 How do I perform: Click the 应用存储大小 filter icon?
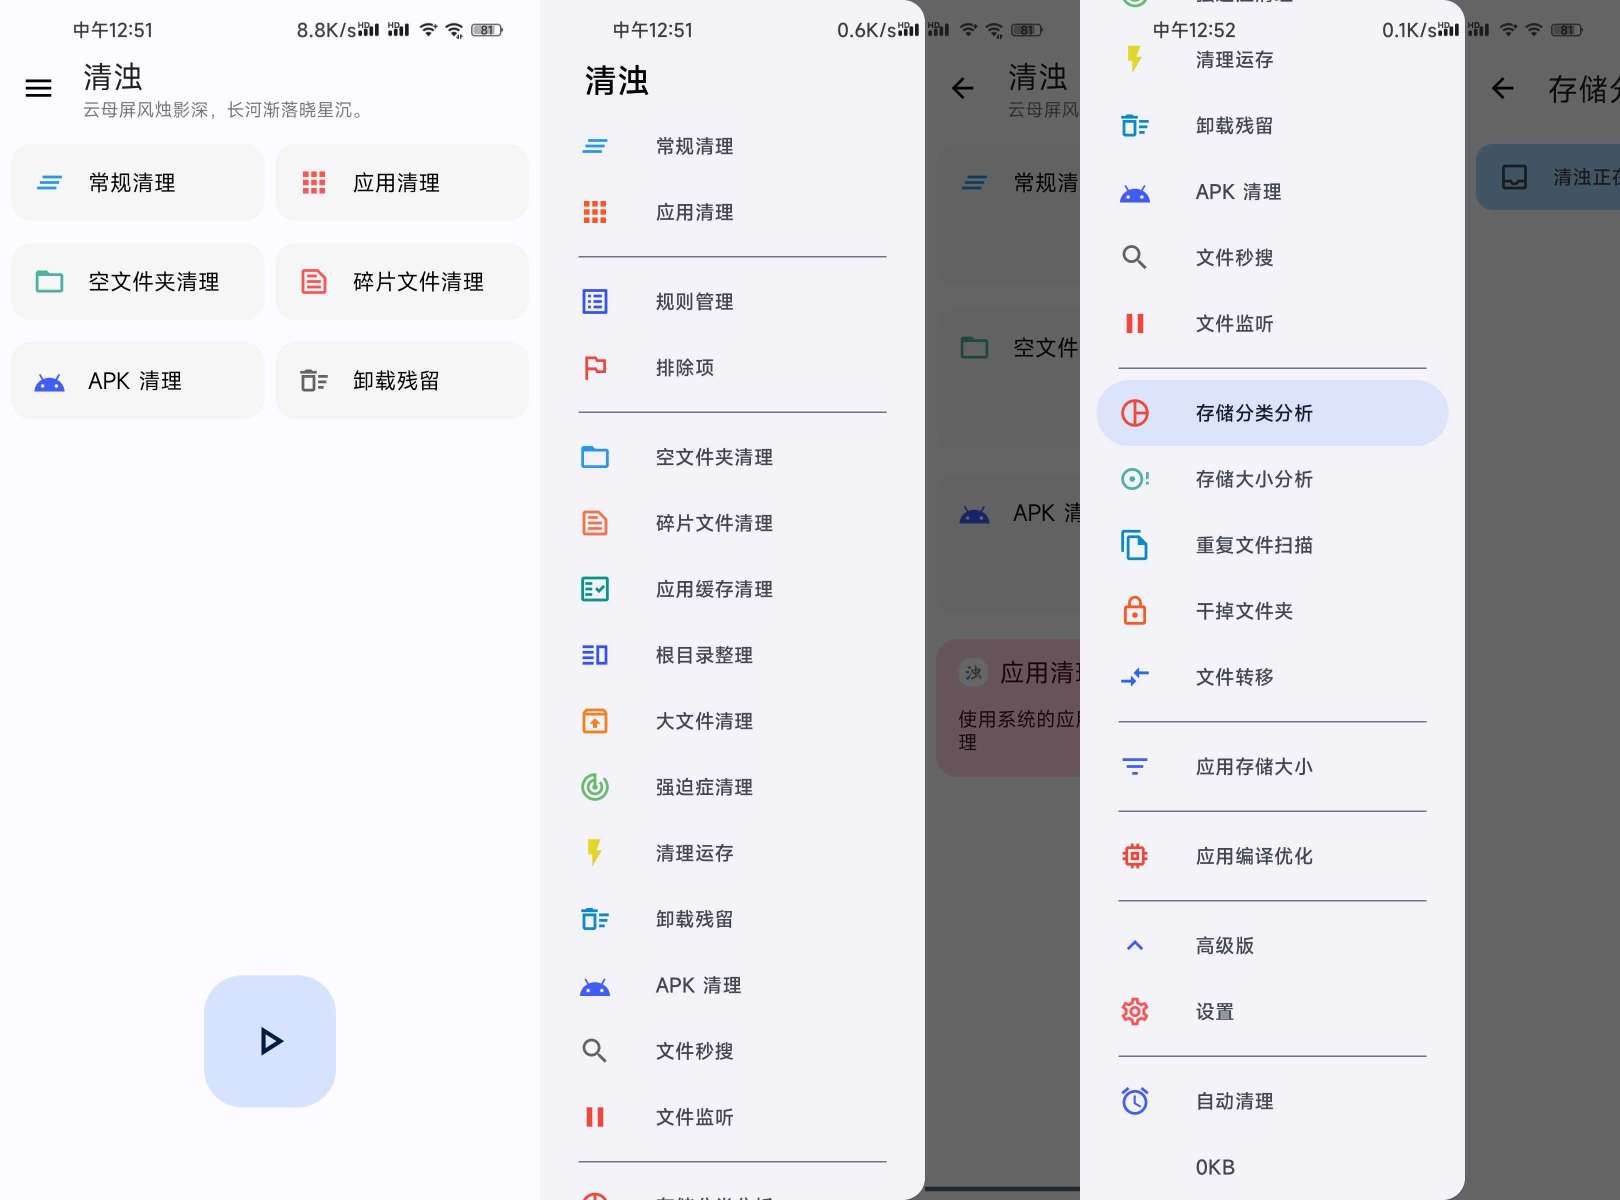click(x=1135, y=767)
